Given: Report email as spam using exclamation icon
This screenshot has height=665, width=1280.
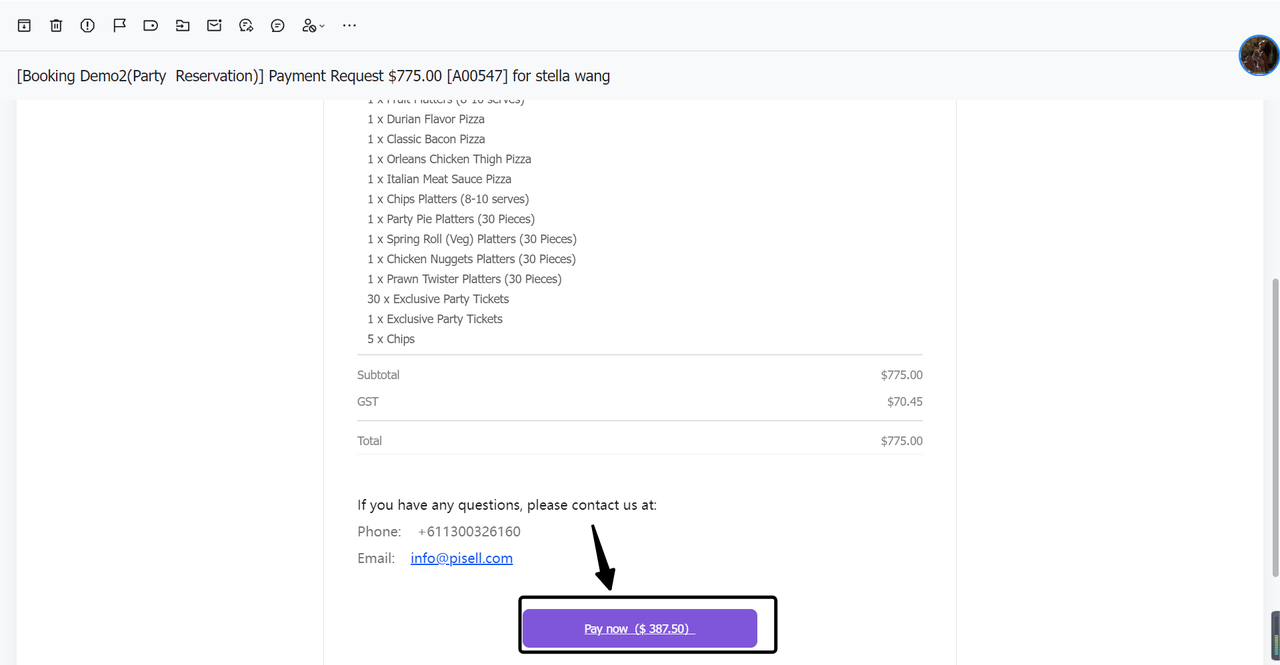Looking at the screenshot, I should [88, 25].
